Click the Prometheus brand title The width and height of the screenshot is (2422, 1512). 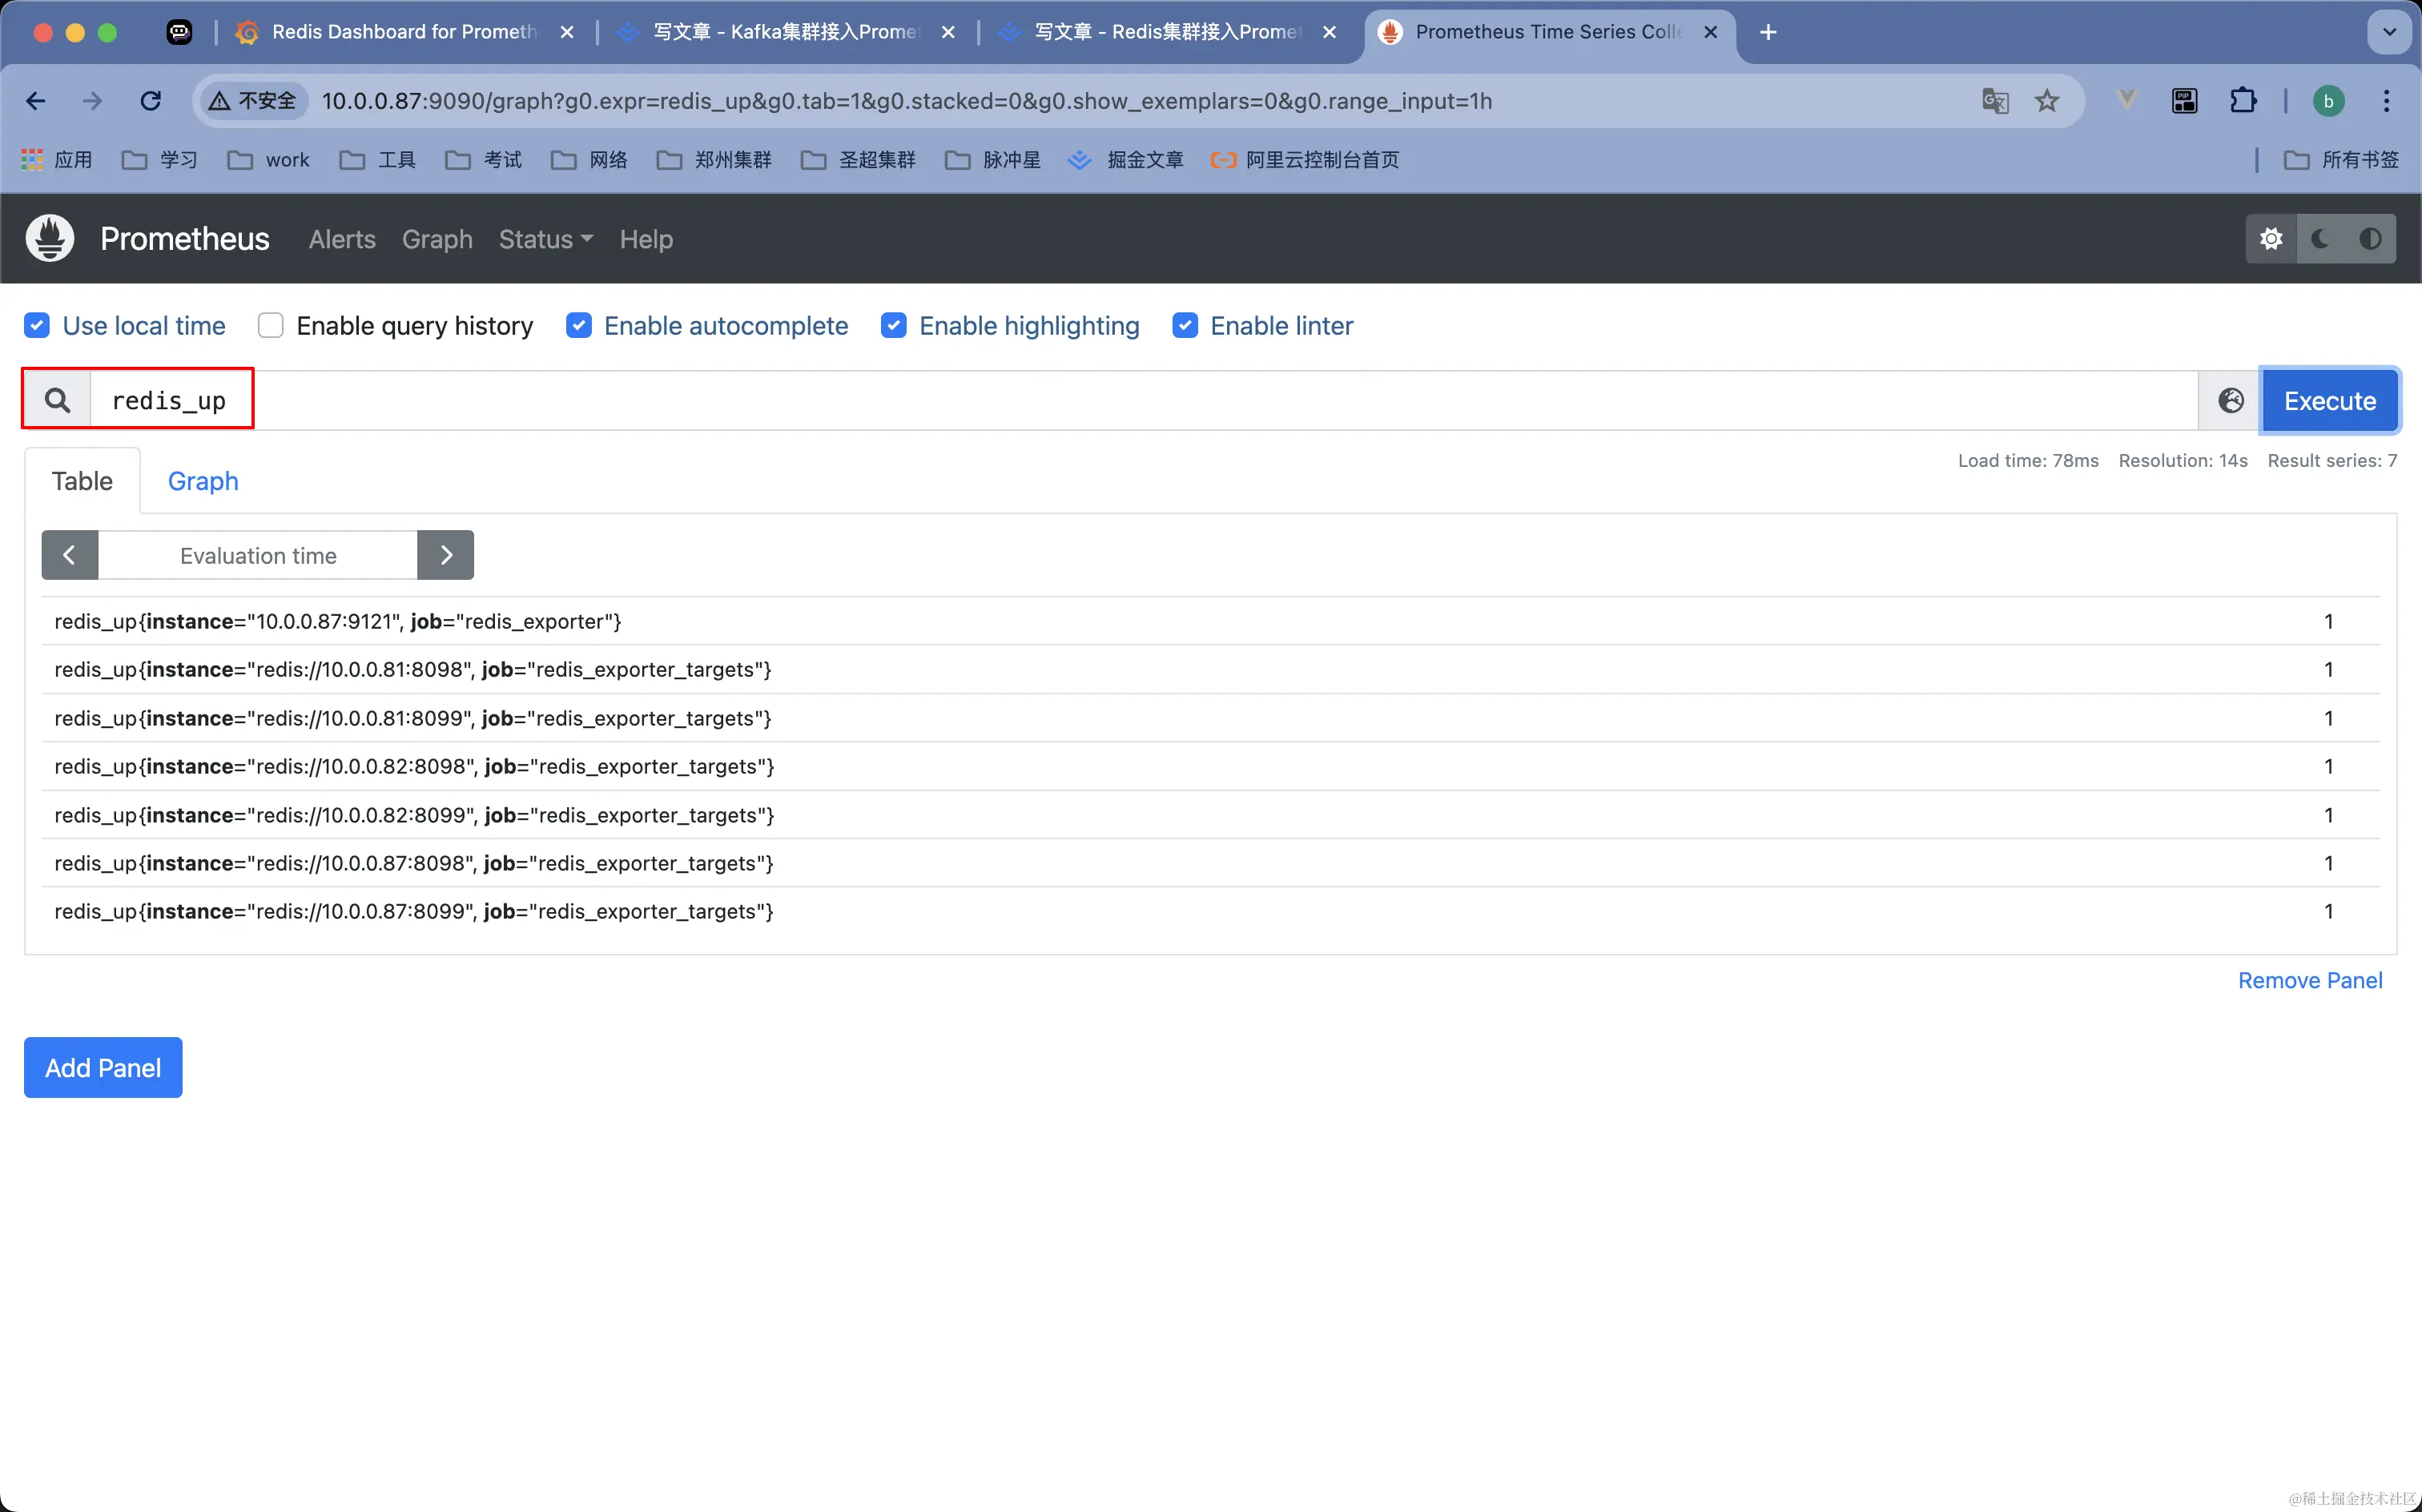click(x=185, y=239)
